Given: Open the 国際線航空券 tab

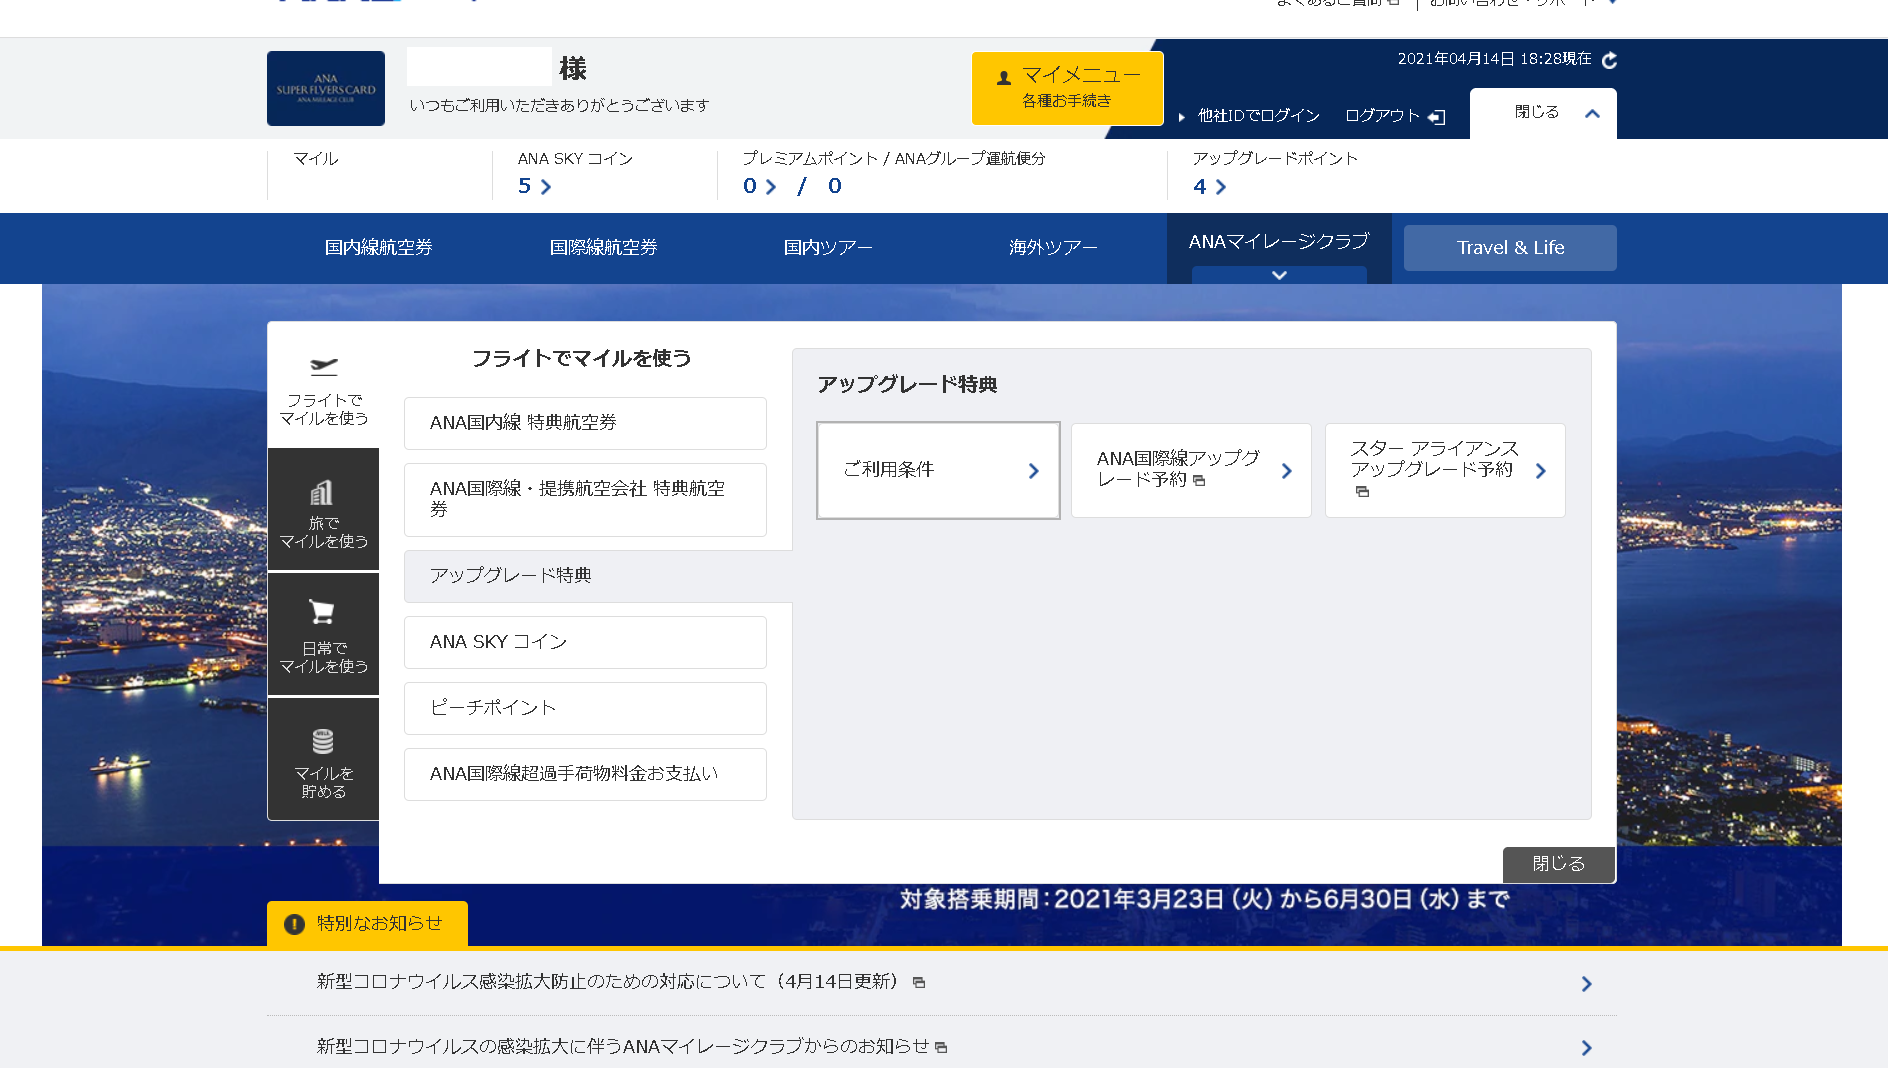Looking at the screenshot, I should [x=604, y=248].
